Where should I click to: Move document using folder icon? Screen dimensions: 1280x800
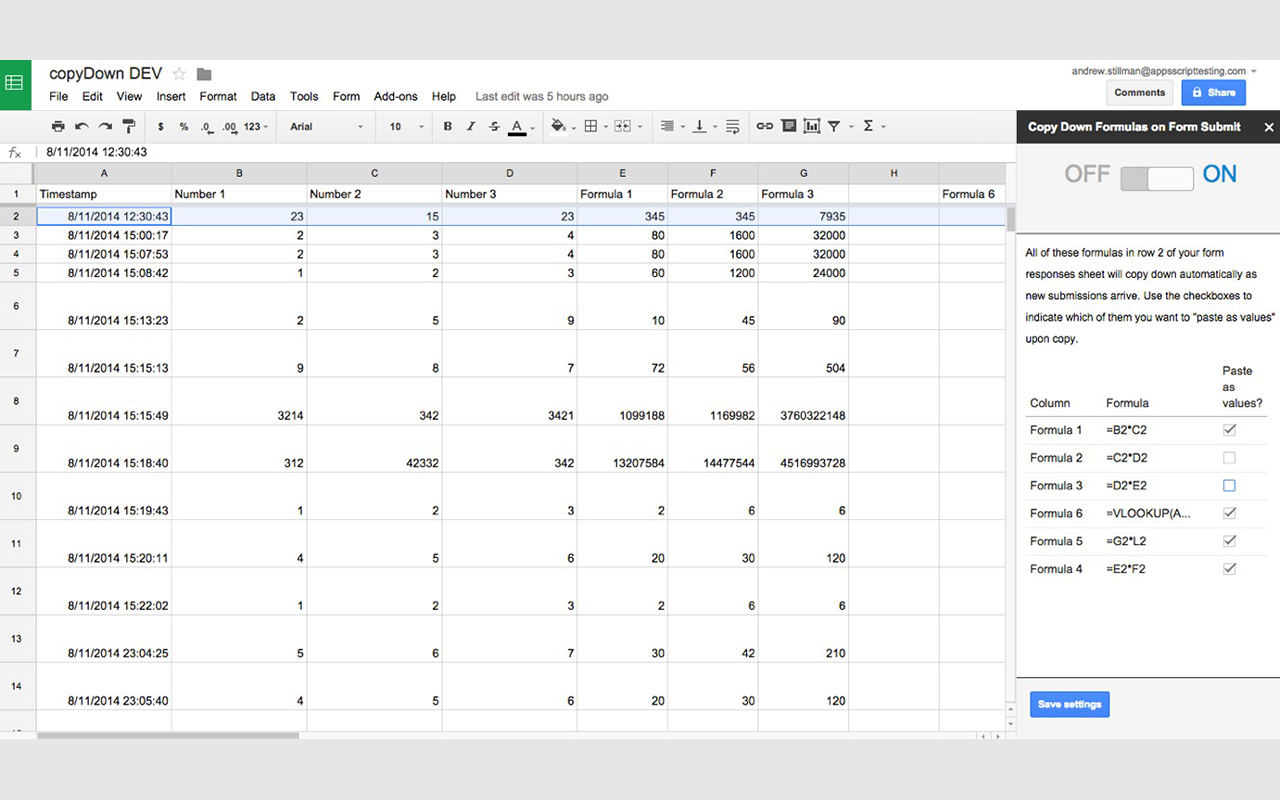click(x=204, y=74)
